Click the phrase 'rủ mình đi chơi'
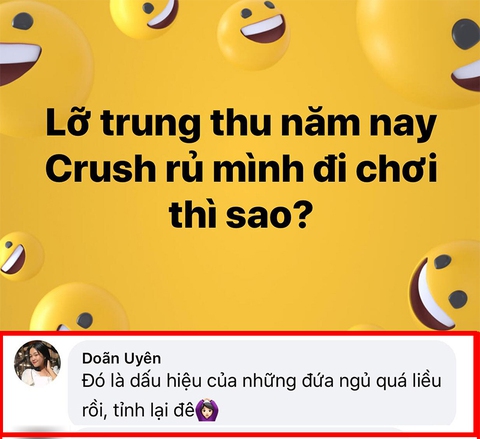The height and width of the screenshot is (439, 480). pos(301,168)
